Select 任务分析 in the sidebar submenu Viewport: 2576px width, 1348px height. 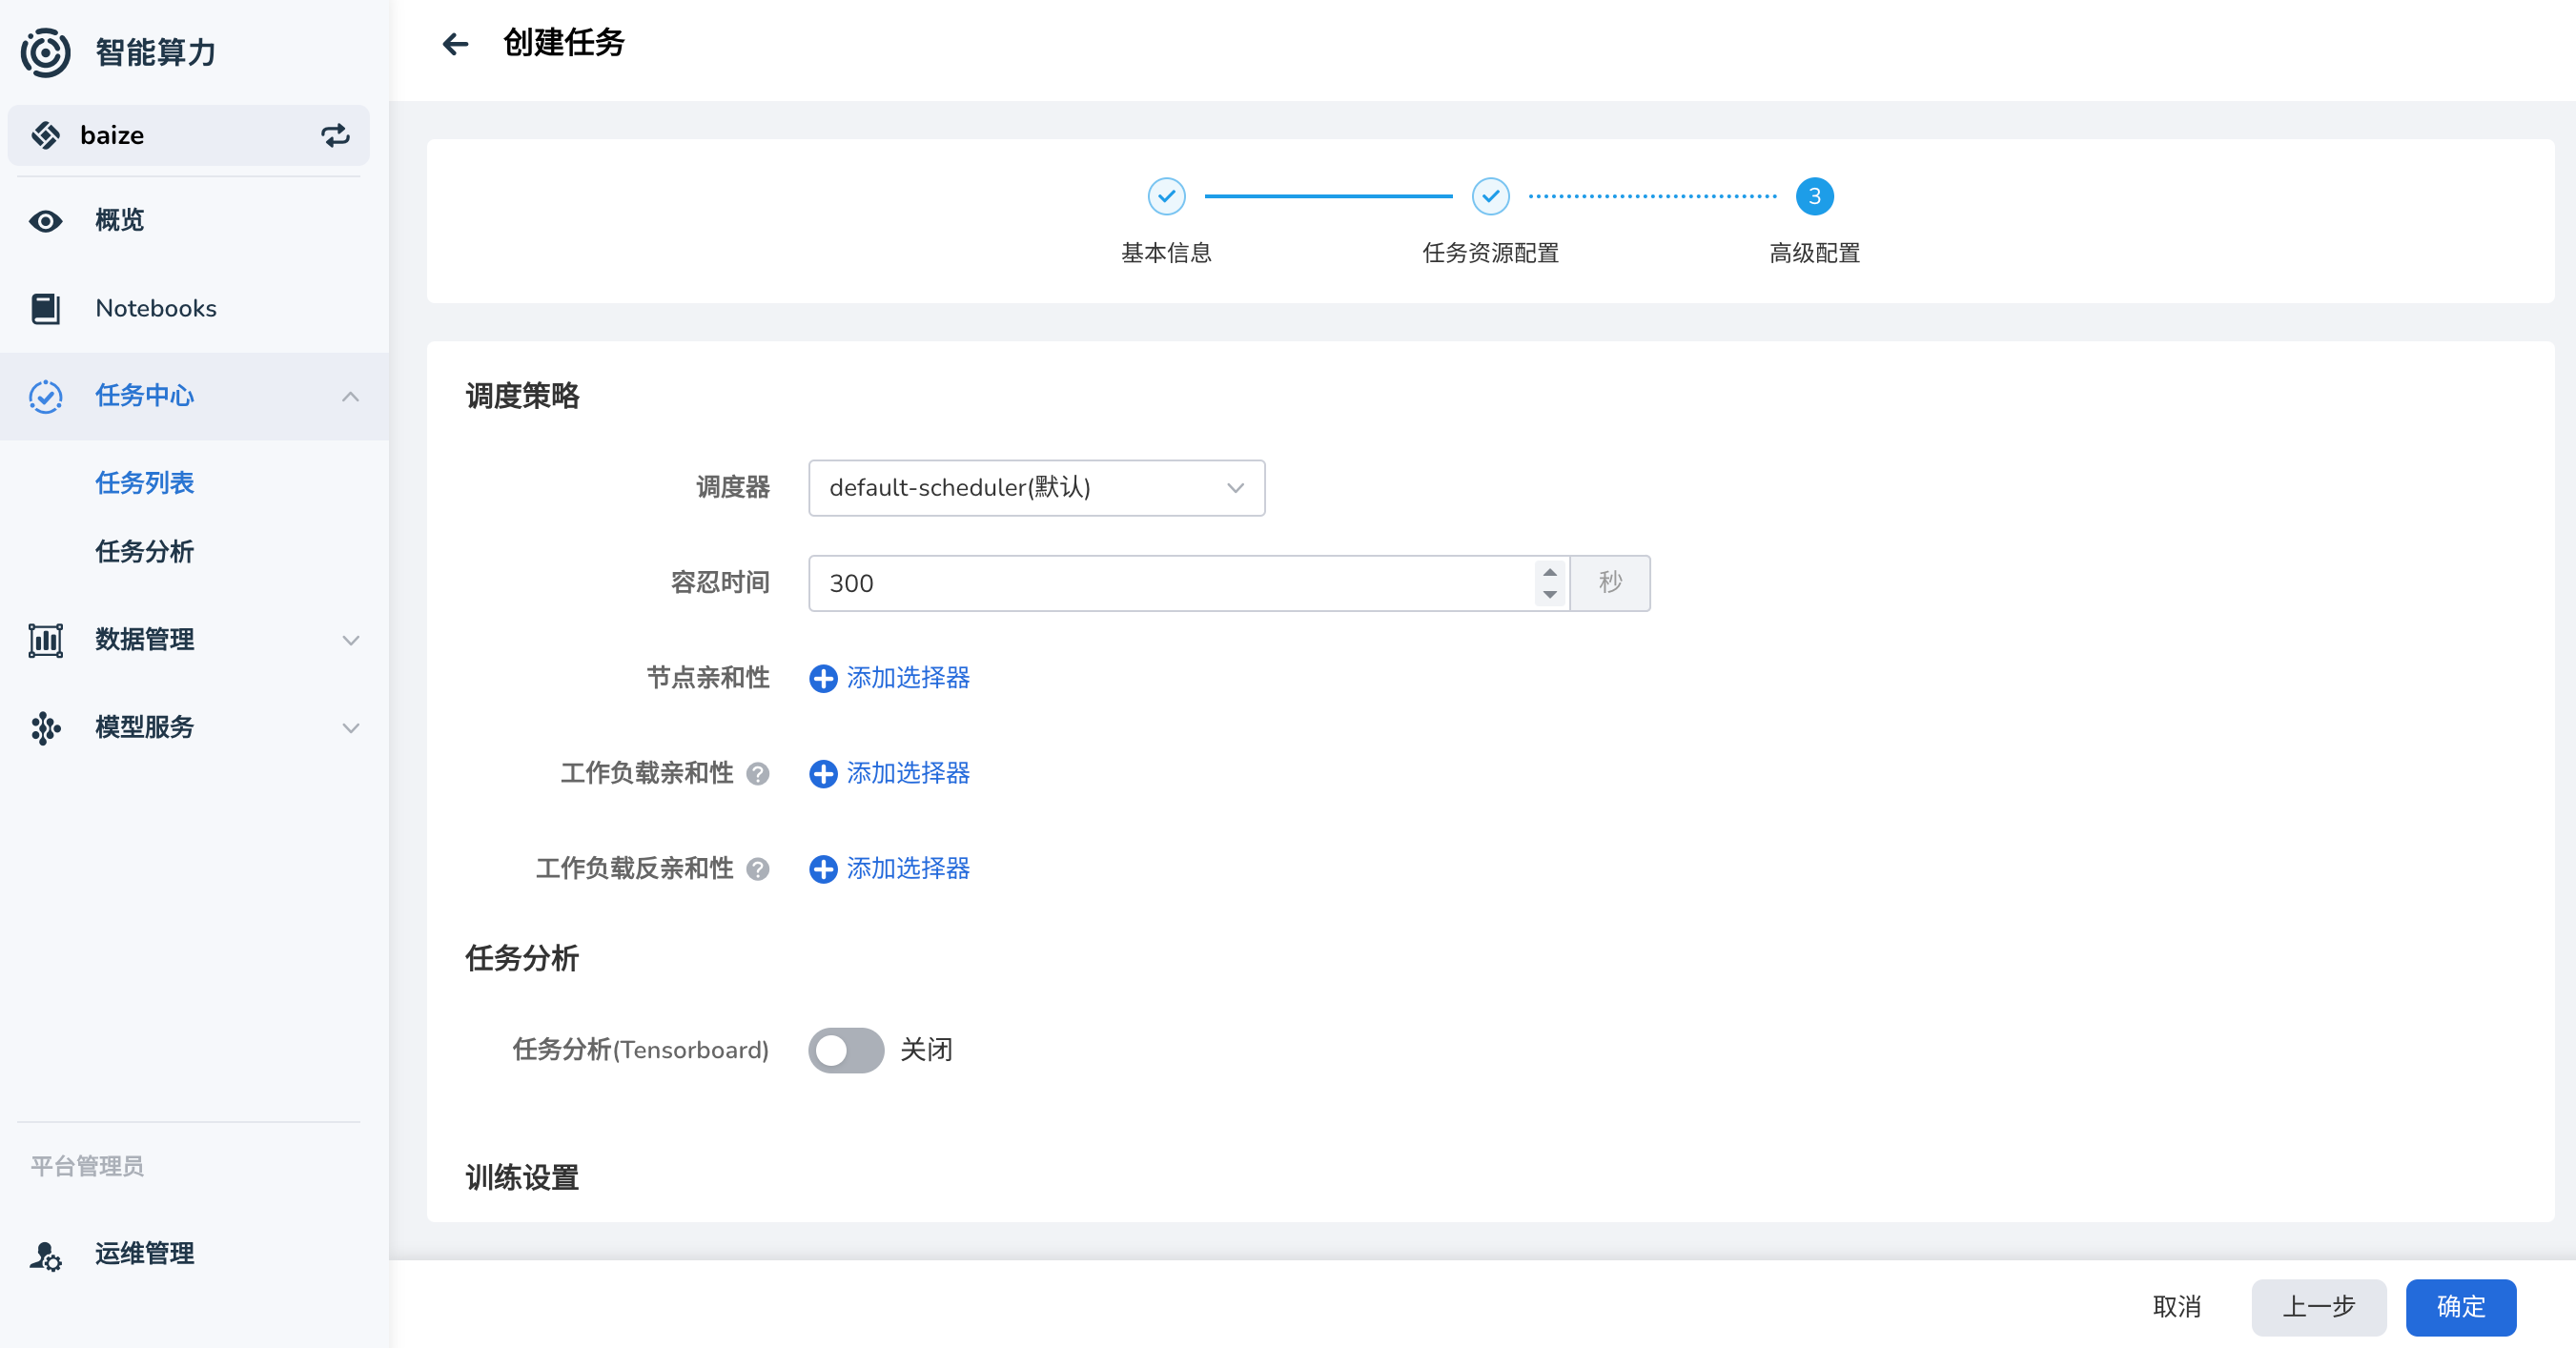(x=144, y=551)
